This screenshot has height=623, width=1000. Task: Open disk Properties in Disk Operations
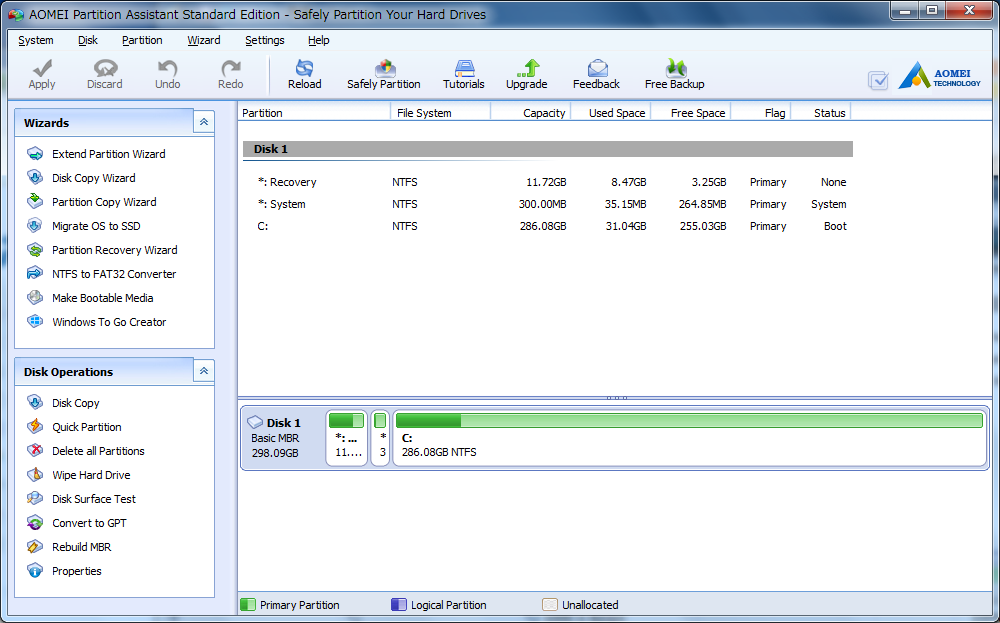tap(64, 571)
